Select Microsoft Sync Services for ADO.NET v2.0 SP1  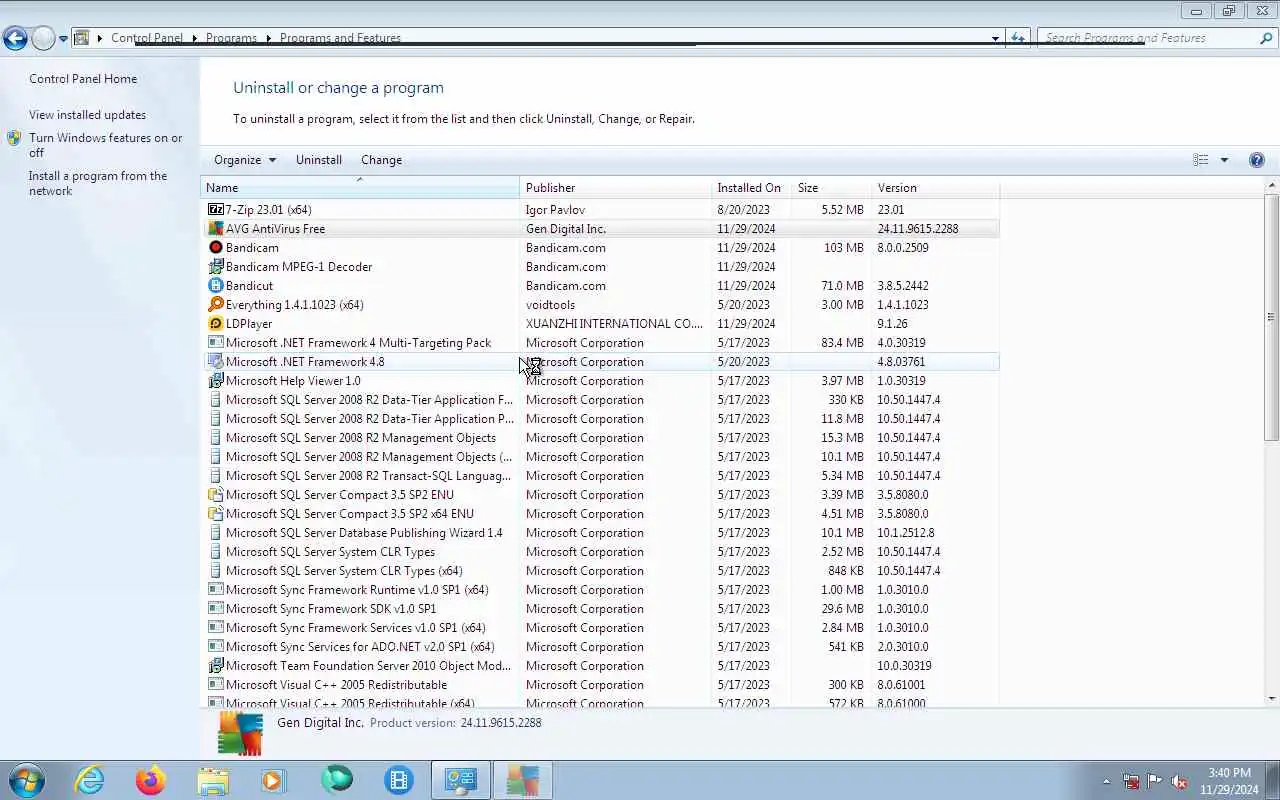coord(600,646)
